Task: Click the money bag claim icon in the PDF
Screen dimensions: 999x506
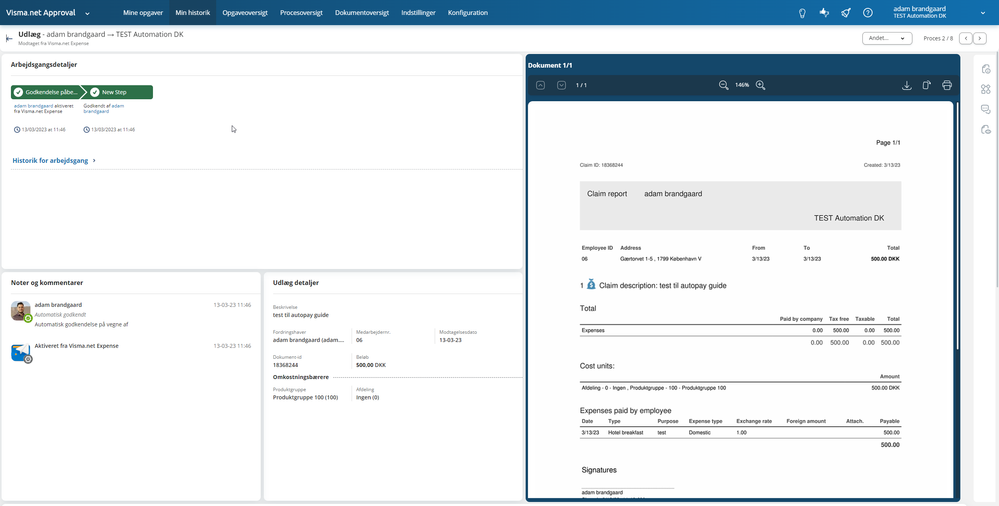Action: point(591,284)
